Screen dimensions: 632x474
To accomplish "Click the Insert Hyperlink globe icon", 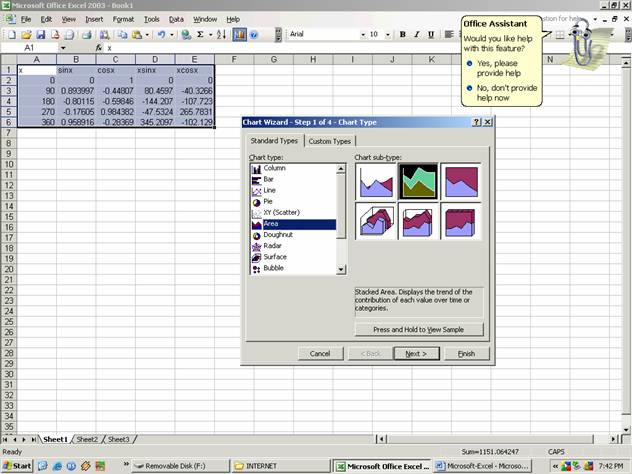I will [186, 35].
